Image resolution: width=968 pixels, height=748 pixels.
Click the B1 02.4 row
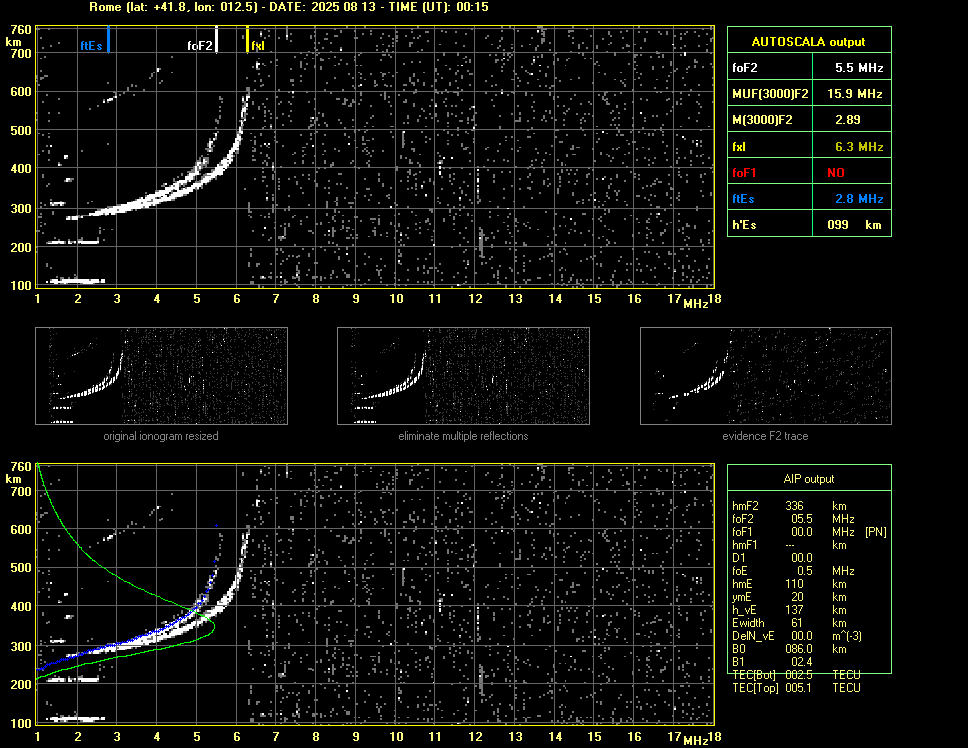772,662
